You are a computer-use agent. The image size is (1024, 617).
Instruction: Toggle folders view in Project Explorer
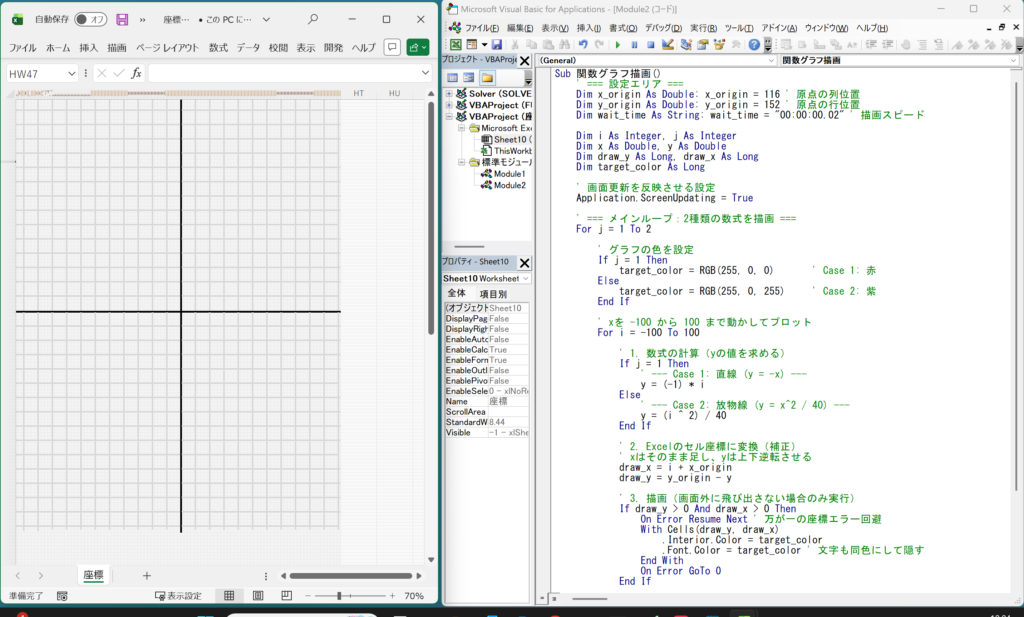coord(487,77)
